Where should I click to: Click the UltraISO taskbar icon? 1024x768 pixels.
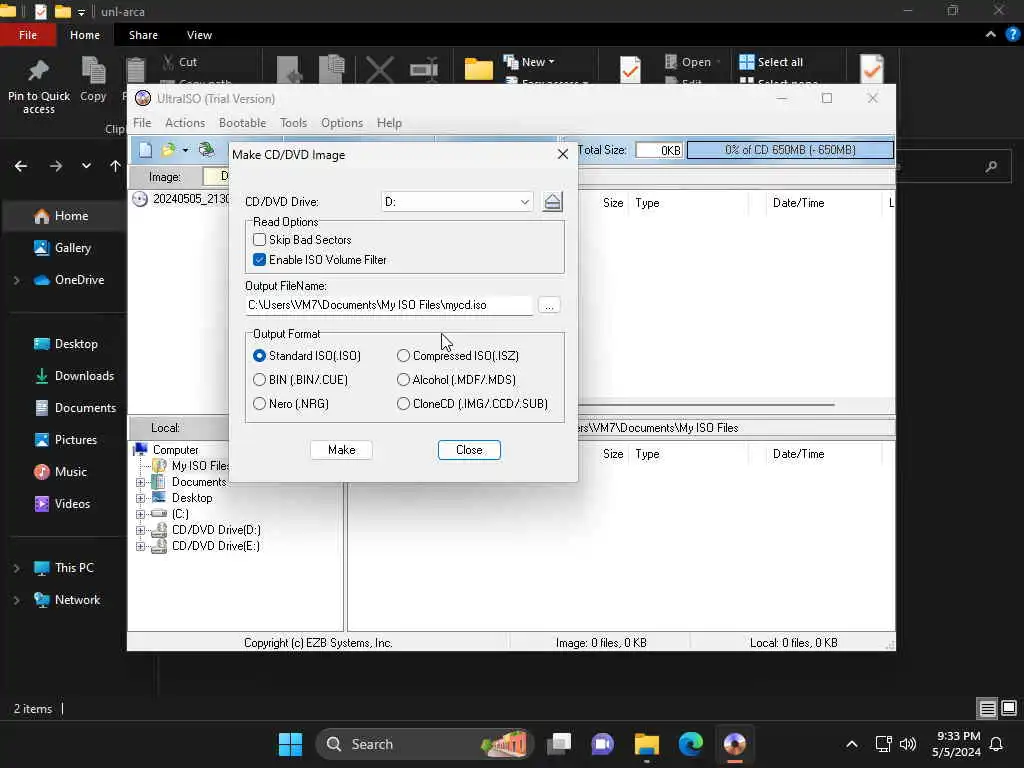coord(735,744)
